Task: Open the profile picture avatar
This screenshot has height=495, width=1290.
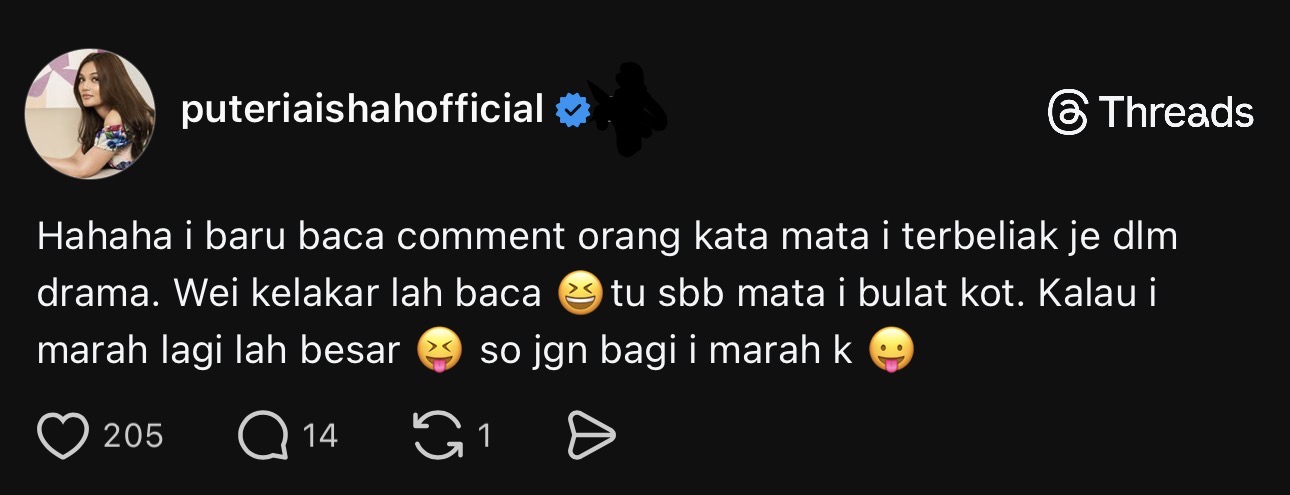Action: pos(90,114)
